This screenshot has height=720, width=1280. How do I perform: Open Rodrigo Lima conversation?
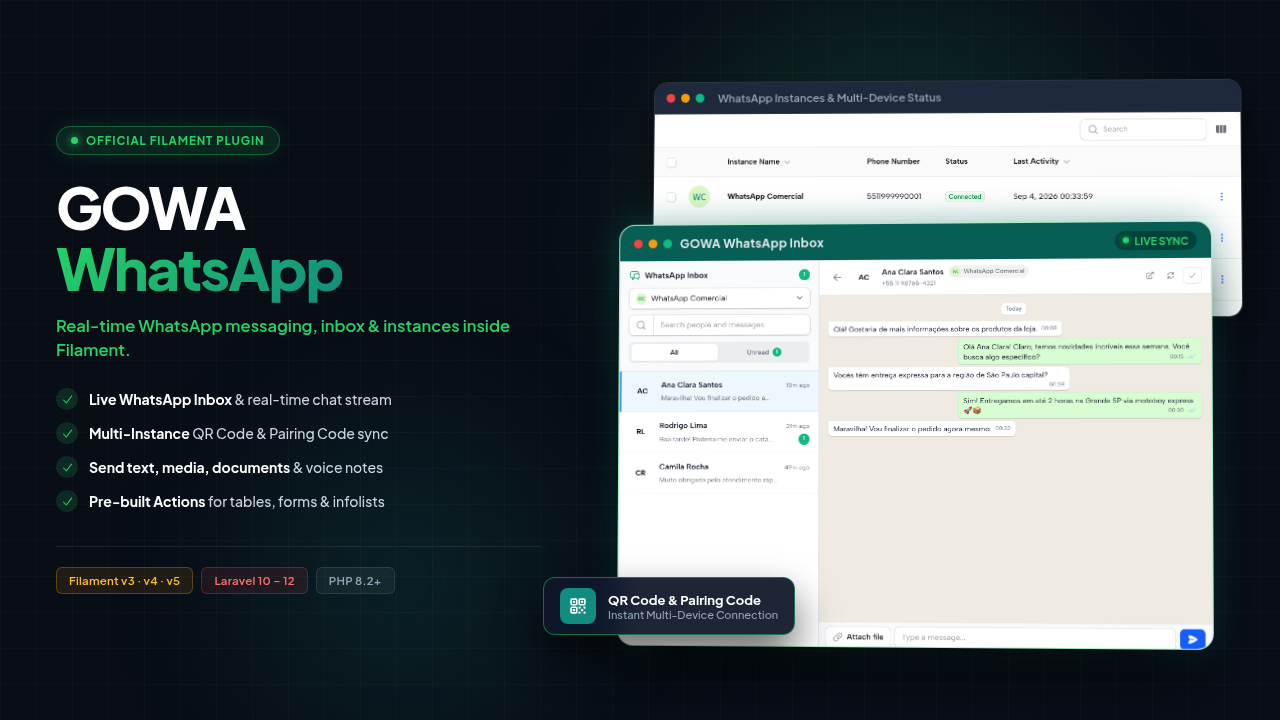tap(719, 432)
